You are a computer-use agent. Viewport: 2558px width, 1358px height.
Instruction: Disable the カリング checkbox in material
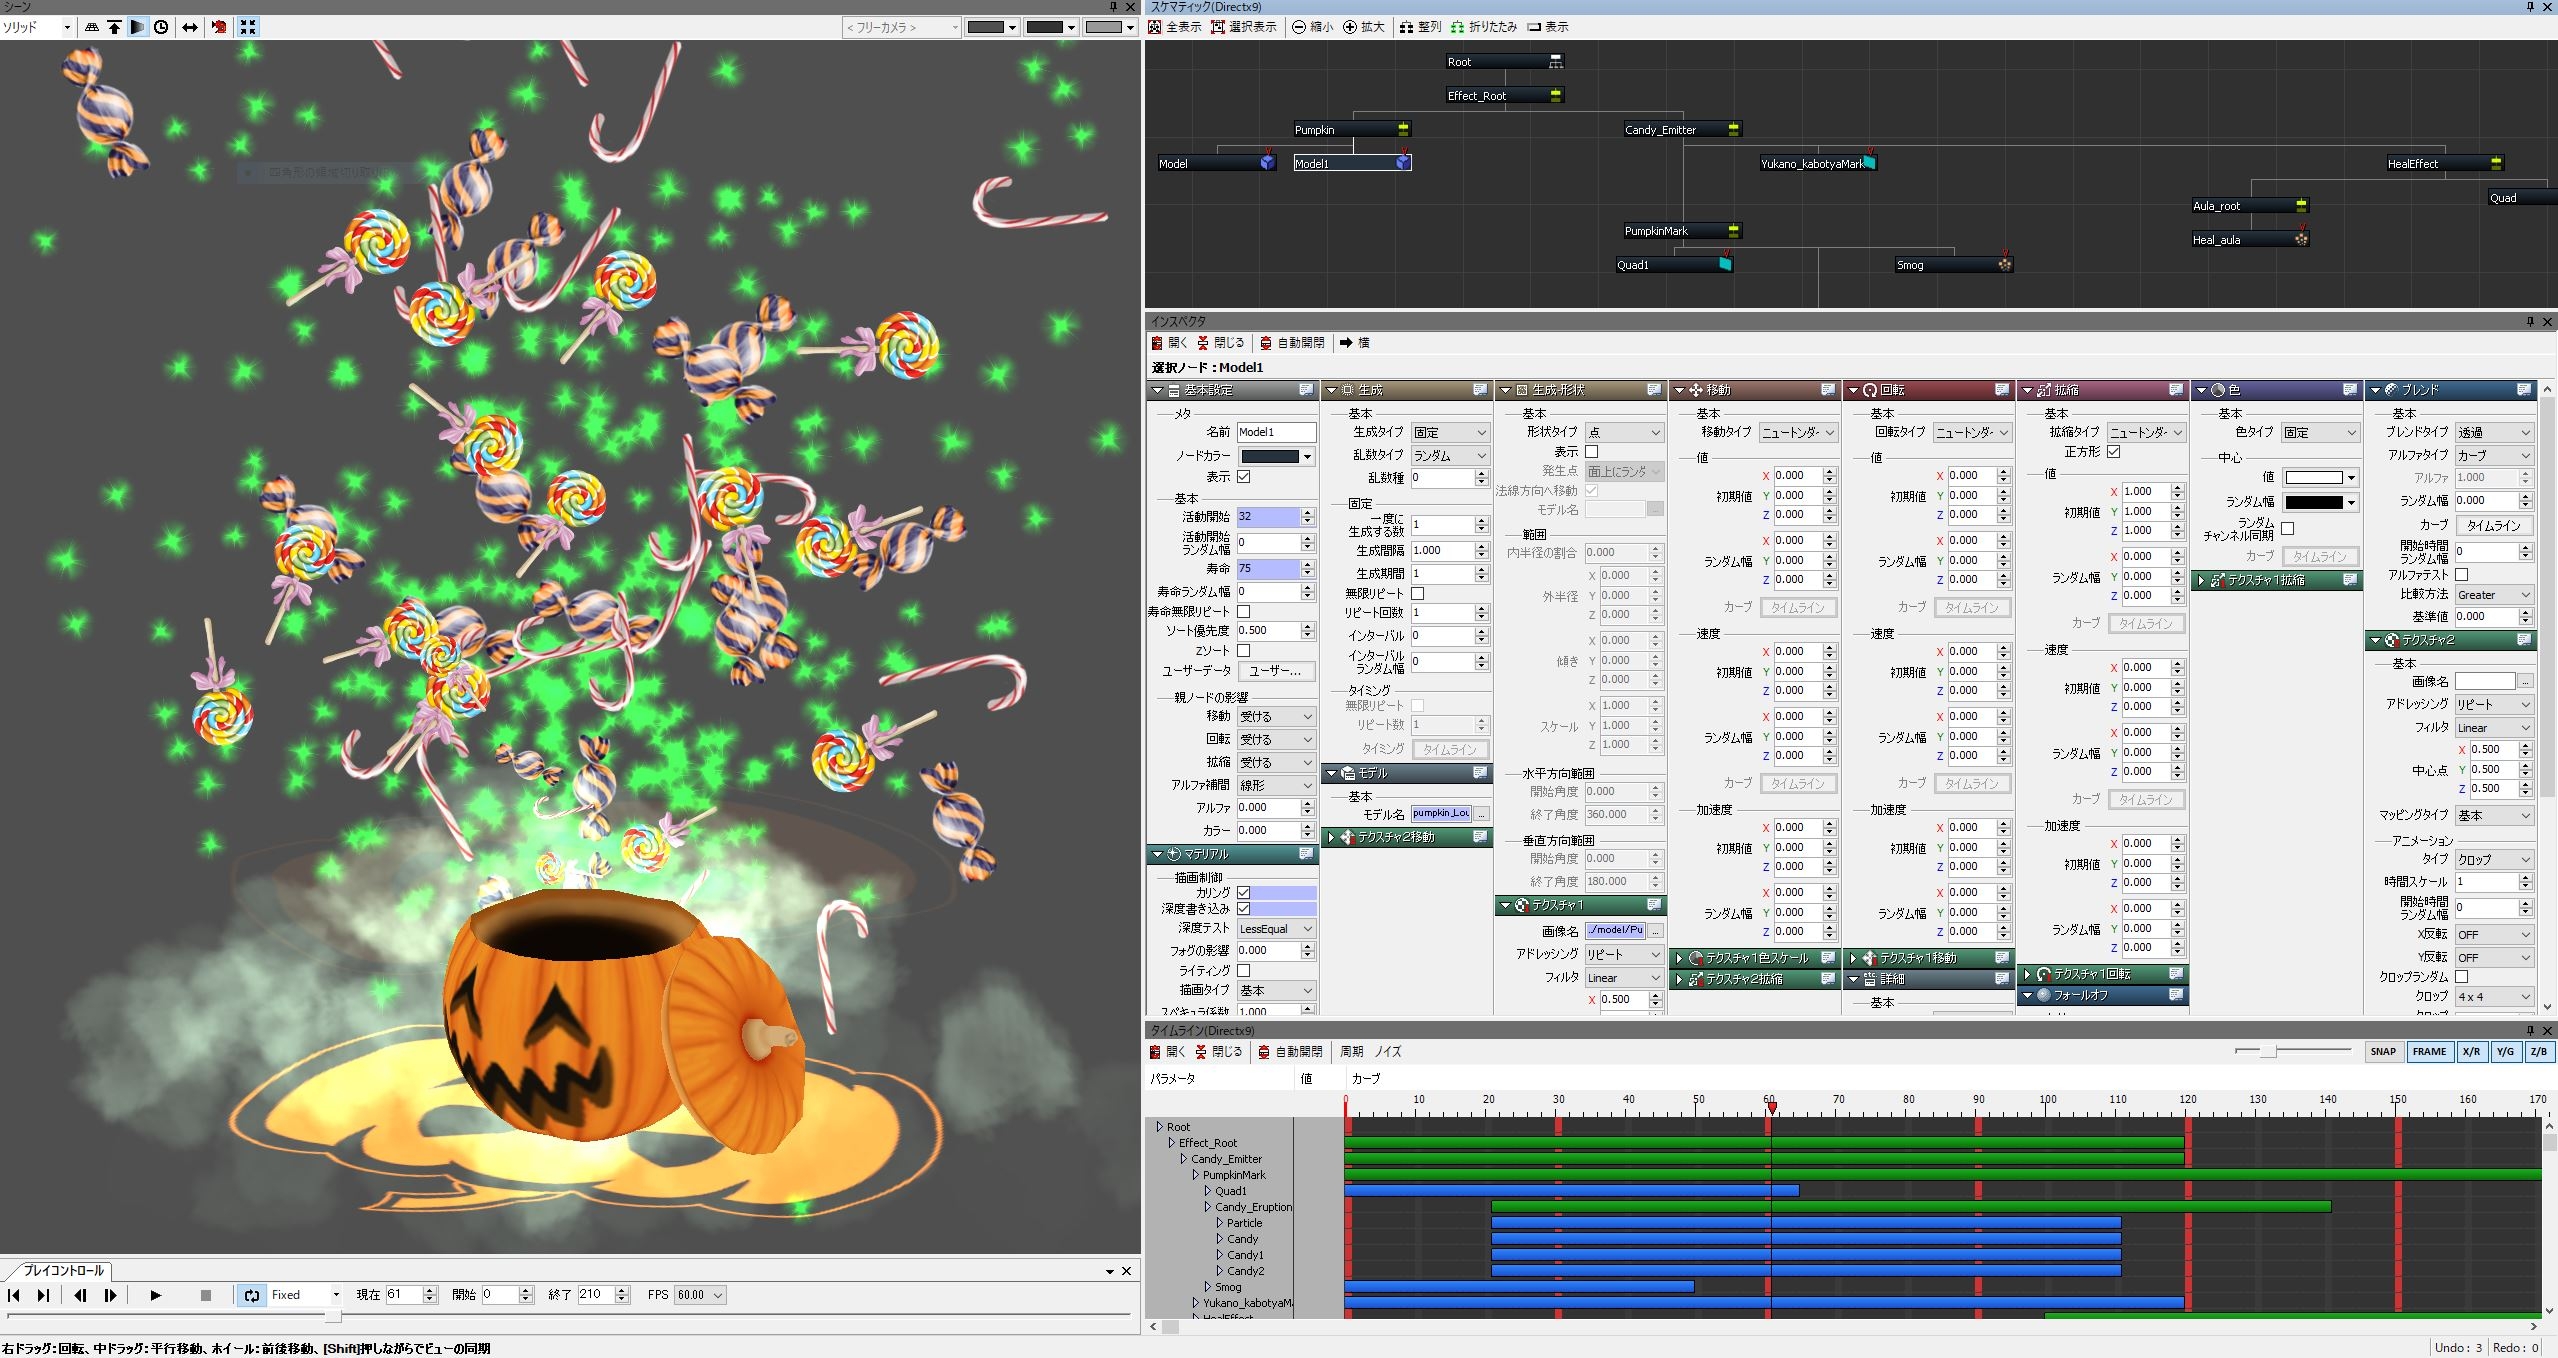click(x=1244, y=892)
